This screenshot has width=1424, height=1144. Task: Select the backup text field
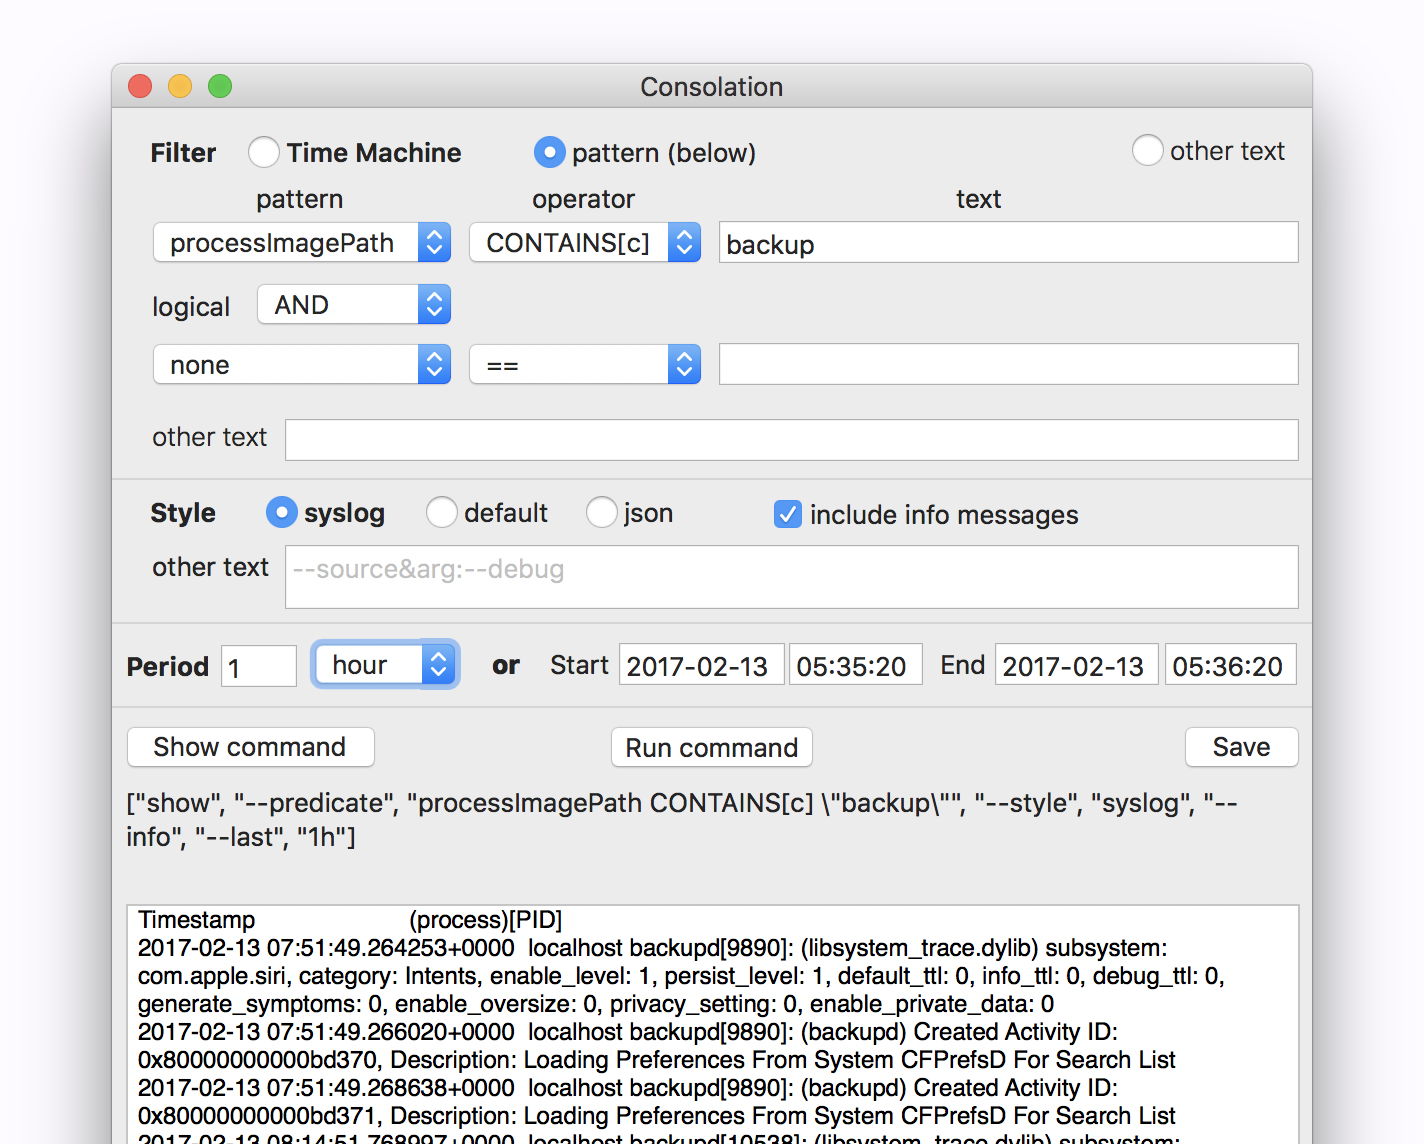pos(1007,242)
